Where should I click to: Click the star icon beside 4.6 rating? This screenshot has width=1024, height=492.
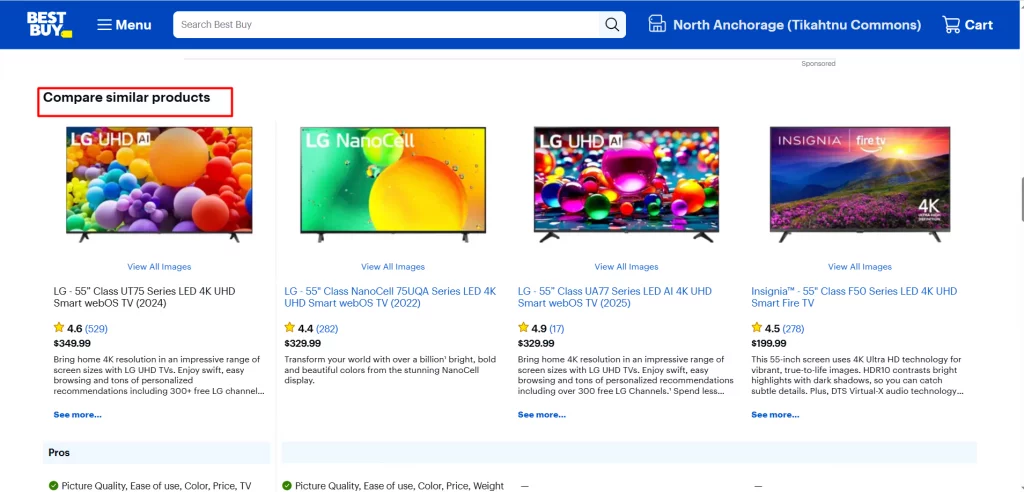pos(59,327)
